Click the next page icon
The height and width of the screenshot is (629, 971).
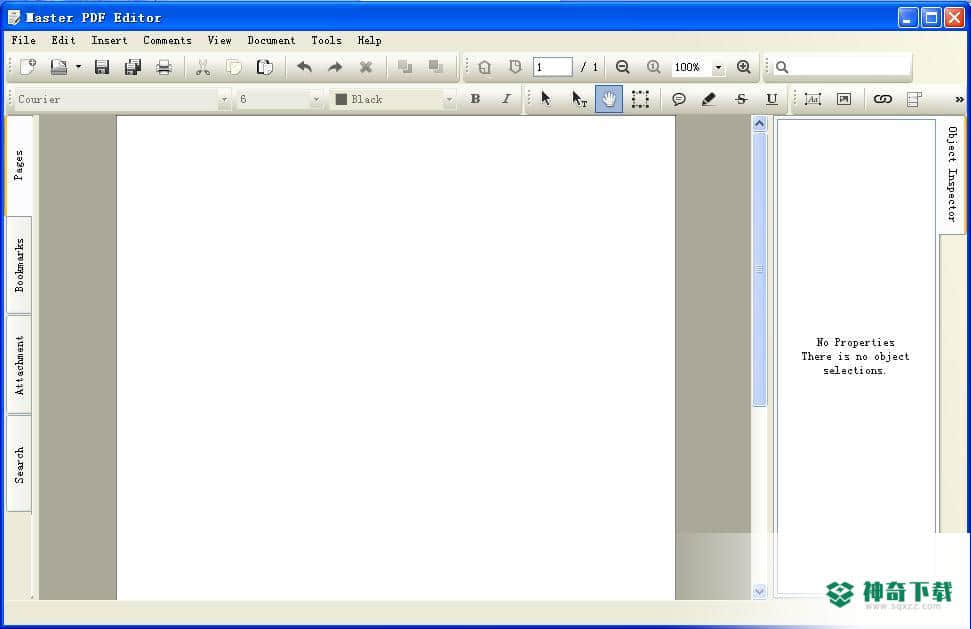pos(515,67)
